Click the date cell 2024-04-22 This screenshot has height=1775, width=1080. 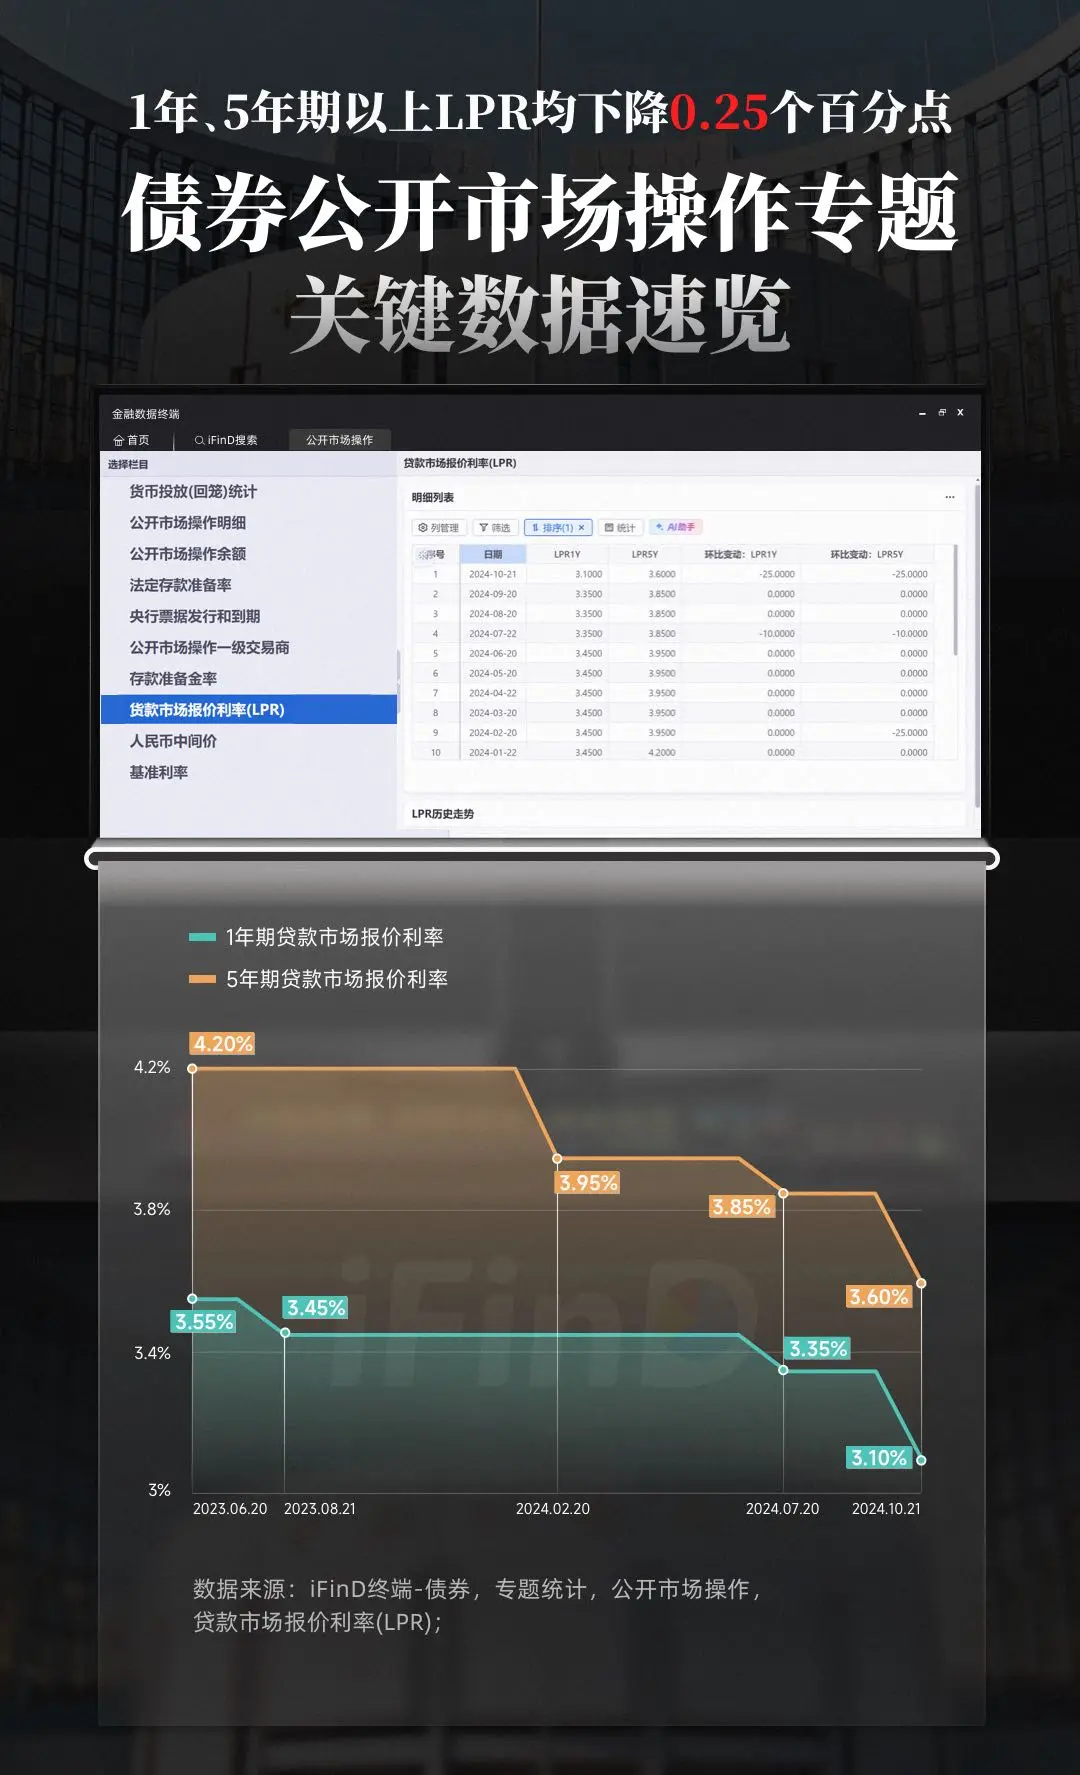pyautogui.click(x=493, y=693)
